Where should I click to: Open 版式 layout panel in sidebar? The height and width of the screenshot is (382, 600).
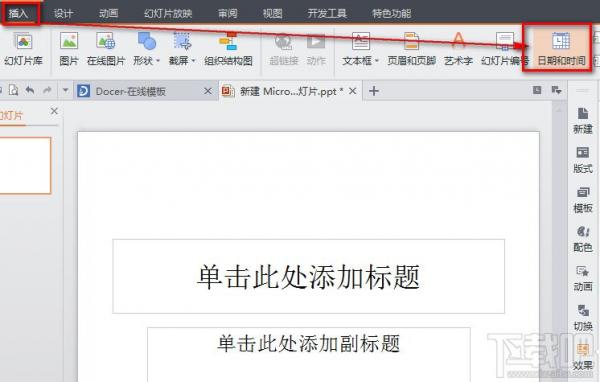pyautogui.click(x=582, y=160)
